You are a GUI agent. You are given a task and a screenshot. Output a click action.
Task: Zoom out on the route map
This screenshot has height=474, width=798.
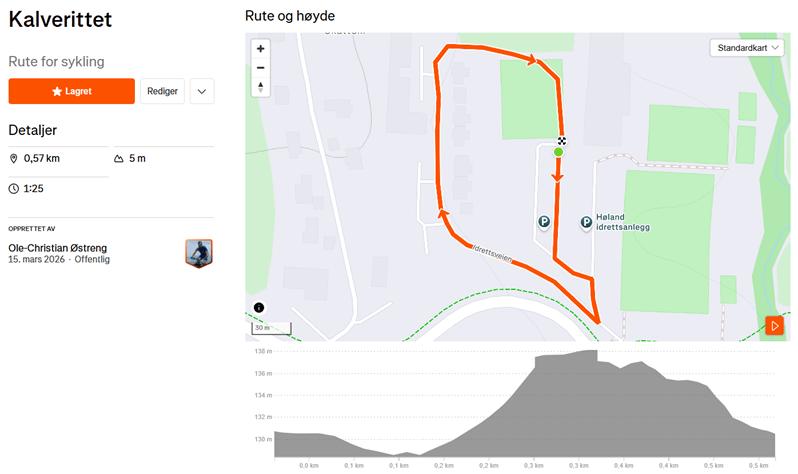click(261, 67)
